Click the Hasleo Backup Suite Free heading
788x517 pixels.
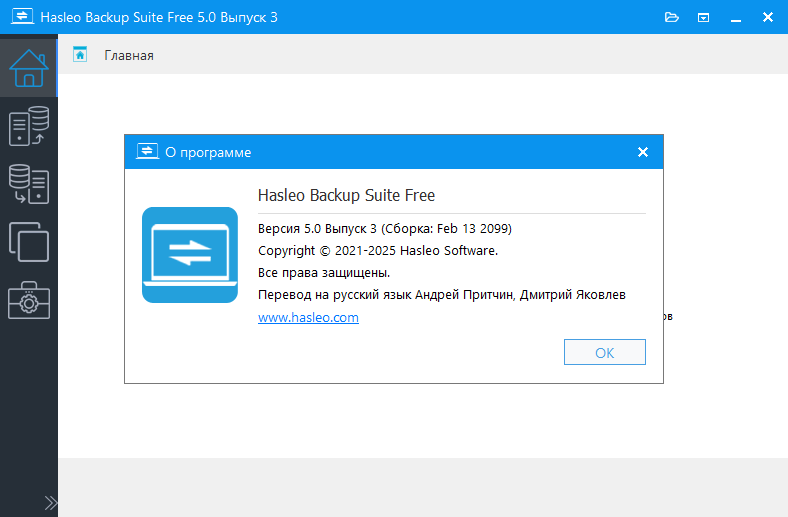pyautogui.click(x=346, y=195)
